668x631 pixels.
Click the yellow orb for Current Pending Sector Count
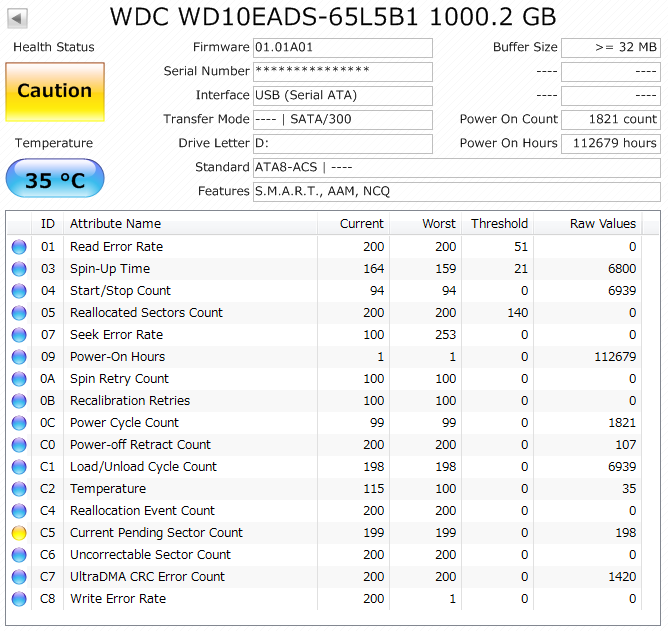click(x=19, y=533)
